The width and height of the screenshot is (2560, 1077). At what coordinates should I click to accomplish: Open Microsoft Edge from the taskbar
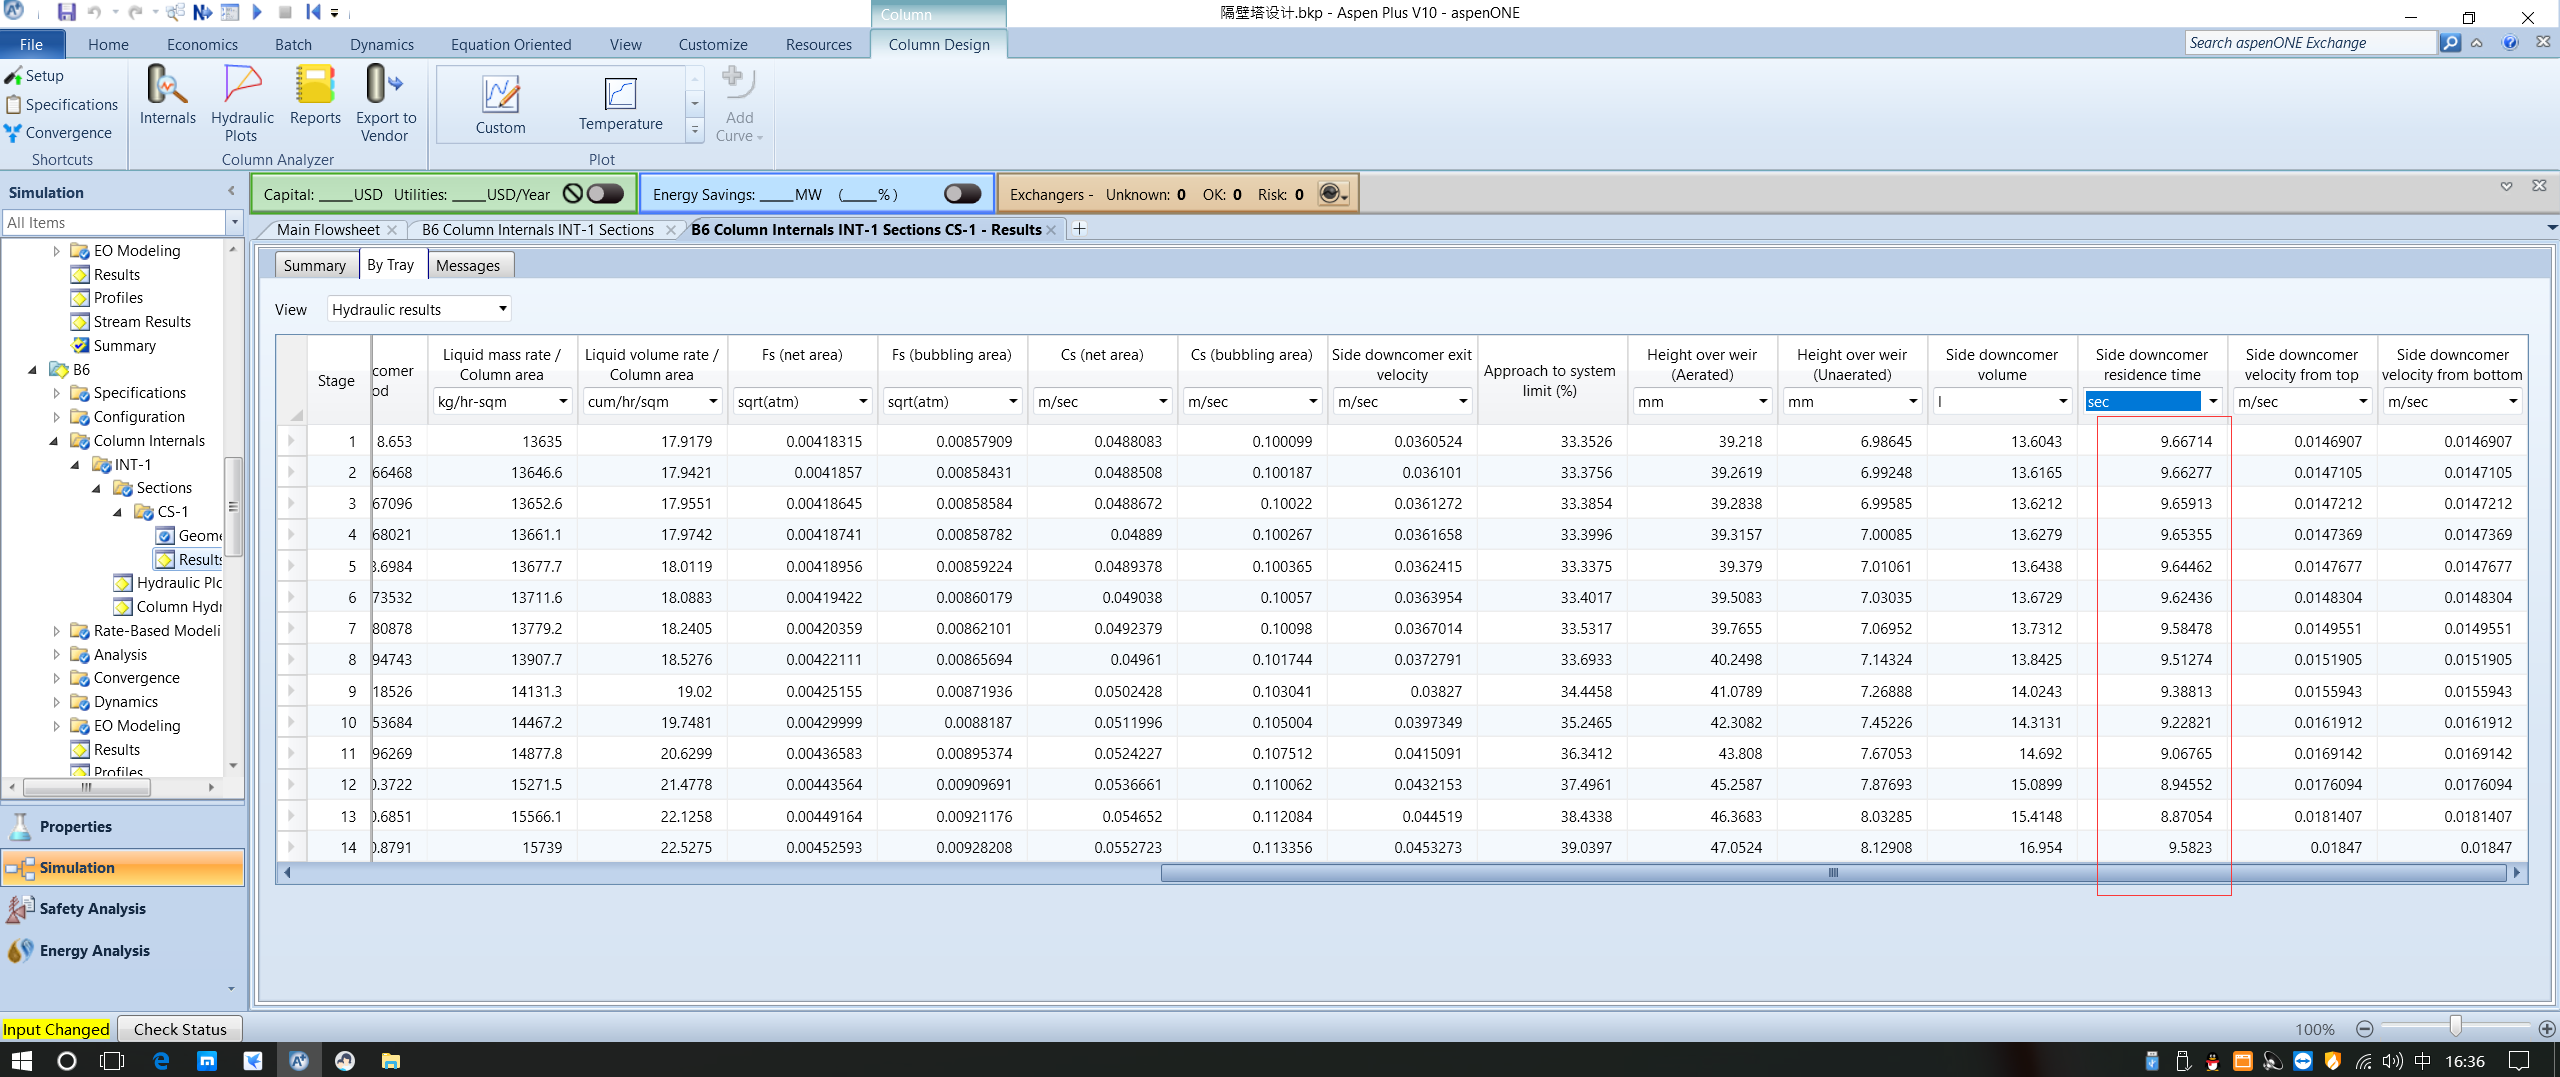click(x=160, y=1061)
